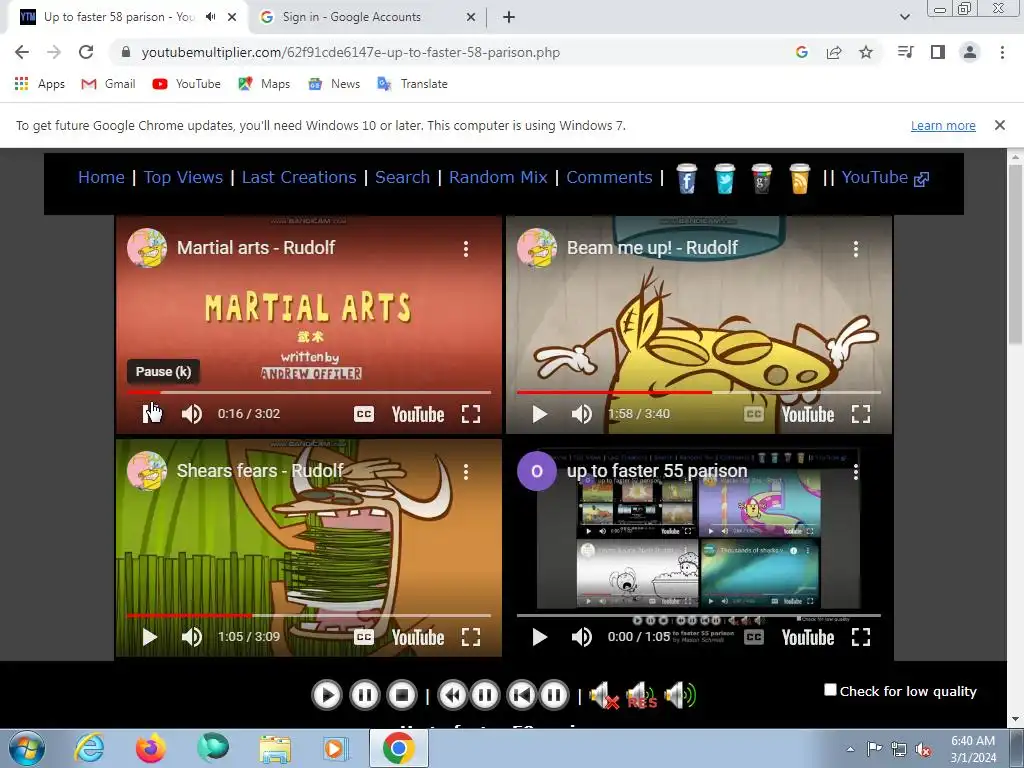
Task: Click YouTube logo on Shears fears video
Action: click(x=418, y=637)
